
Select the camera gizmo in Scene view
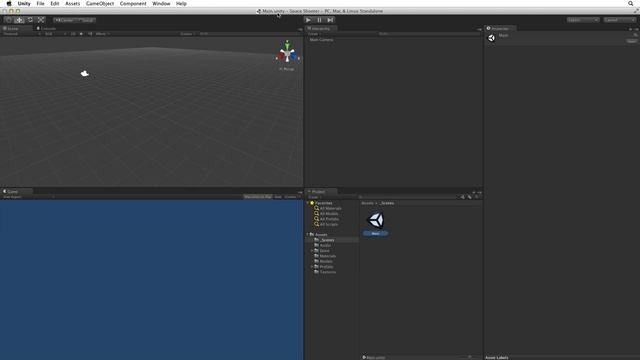click(85, 73)
